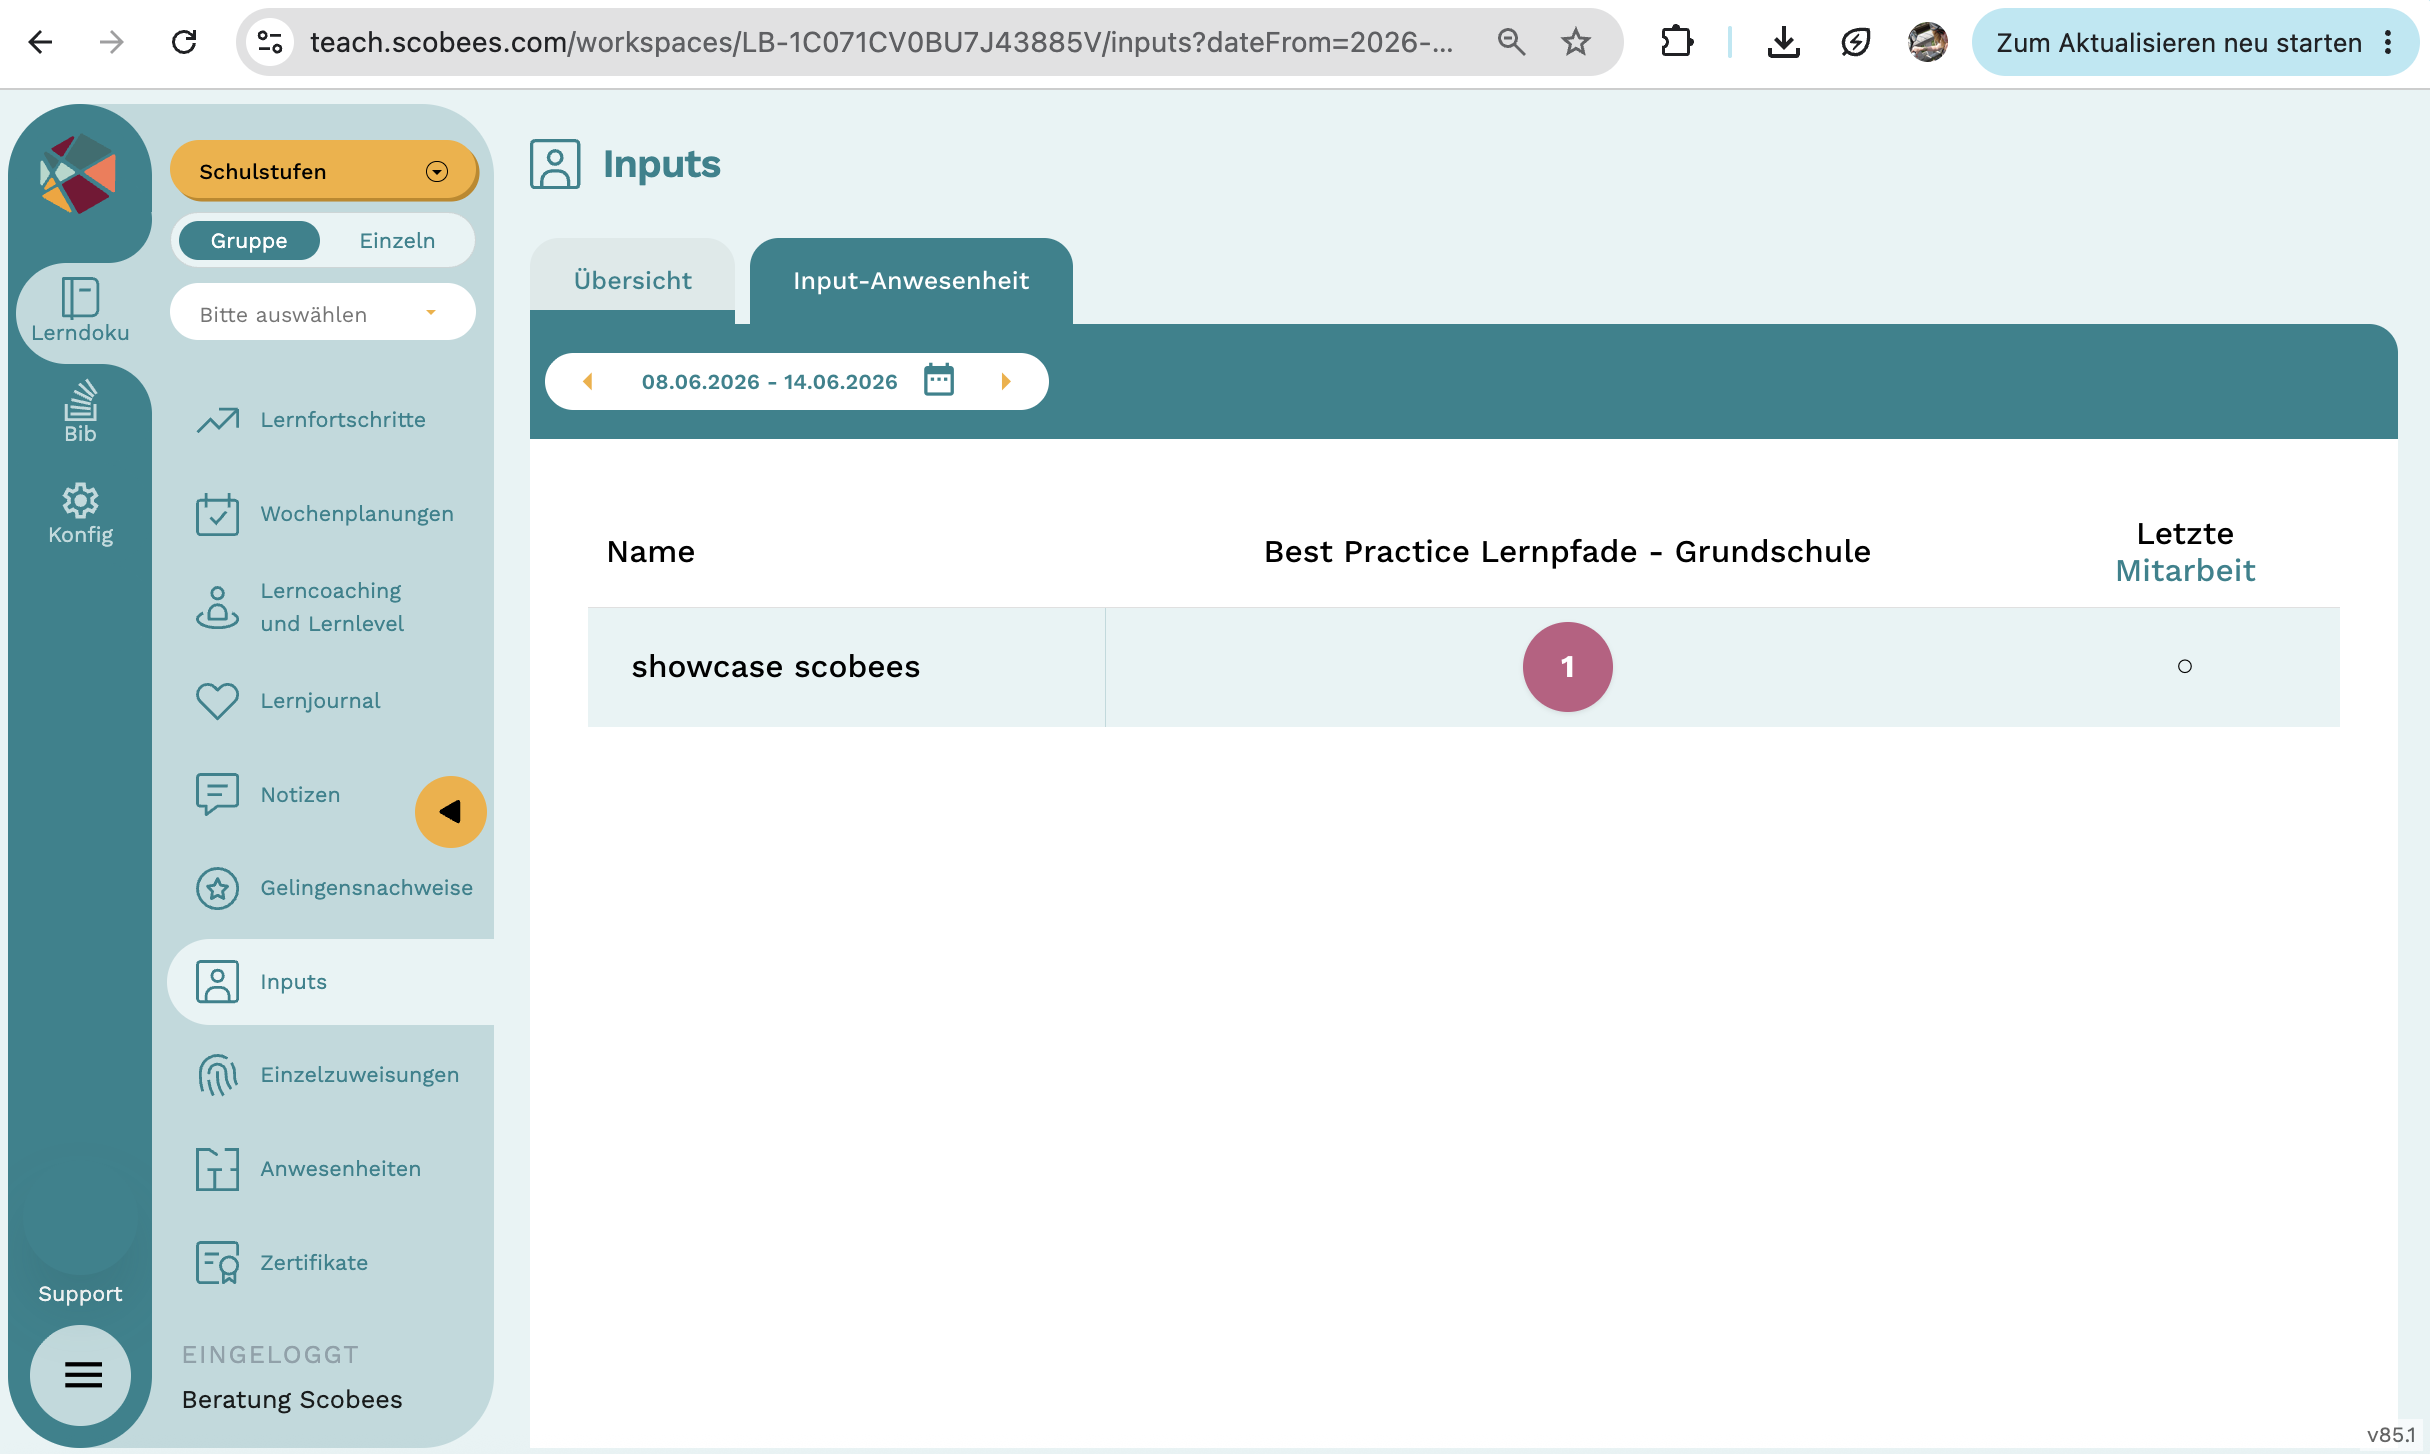2430x1454 pixels.
Task: Open browser extensions puzzle icon
Action: [1676, 42]
